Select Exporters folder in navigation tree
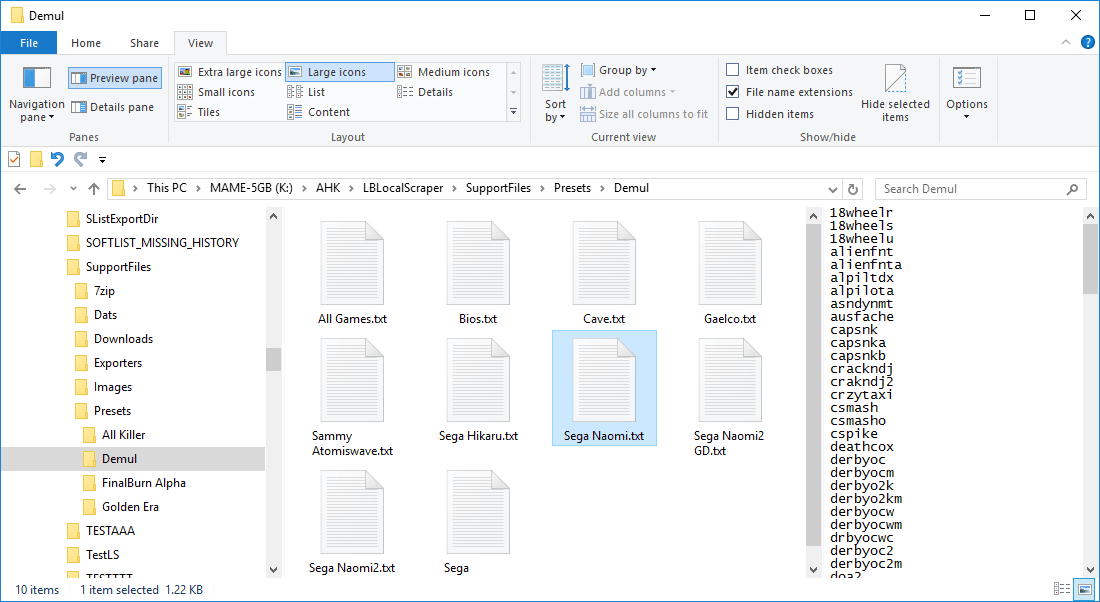The height and width of the screenshot is (602, 1100). point(109,363)
